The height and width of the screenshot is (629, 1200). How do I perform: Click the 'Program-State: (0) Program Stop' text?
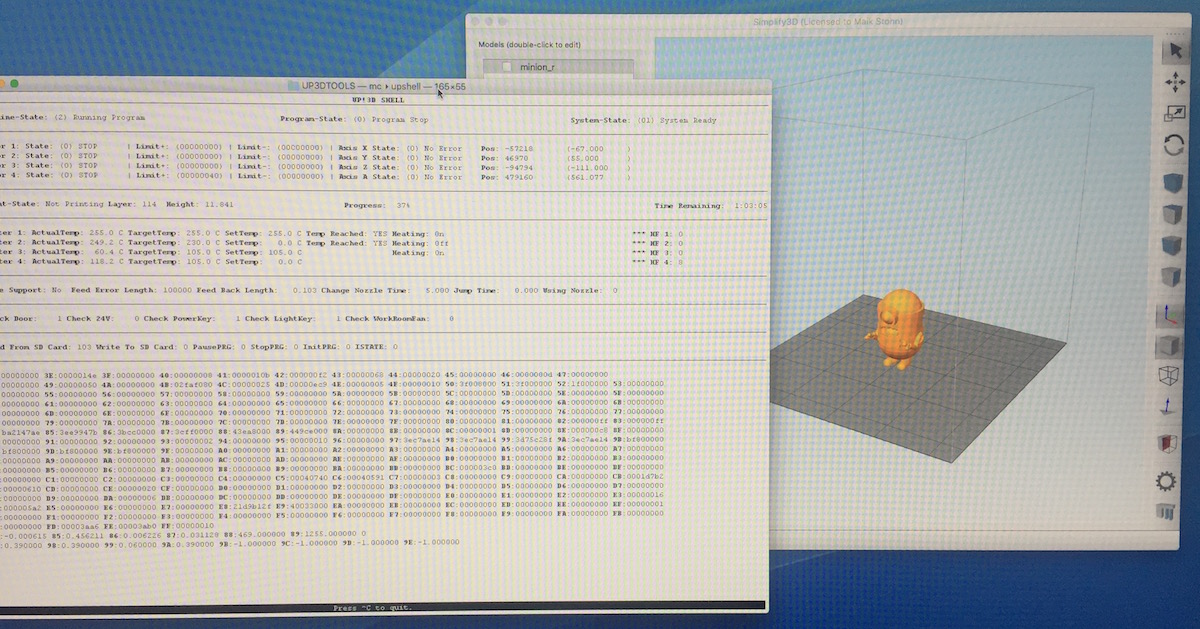coord(355,119)
